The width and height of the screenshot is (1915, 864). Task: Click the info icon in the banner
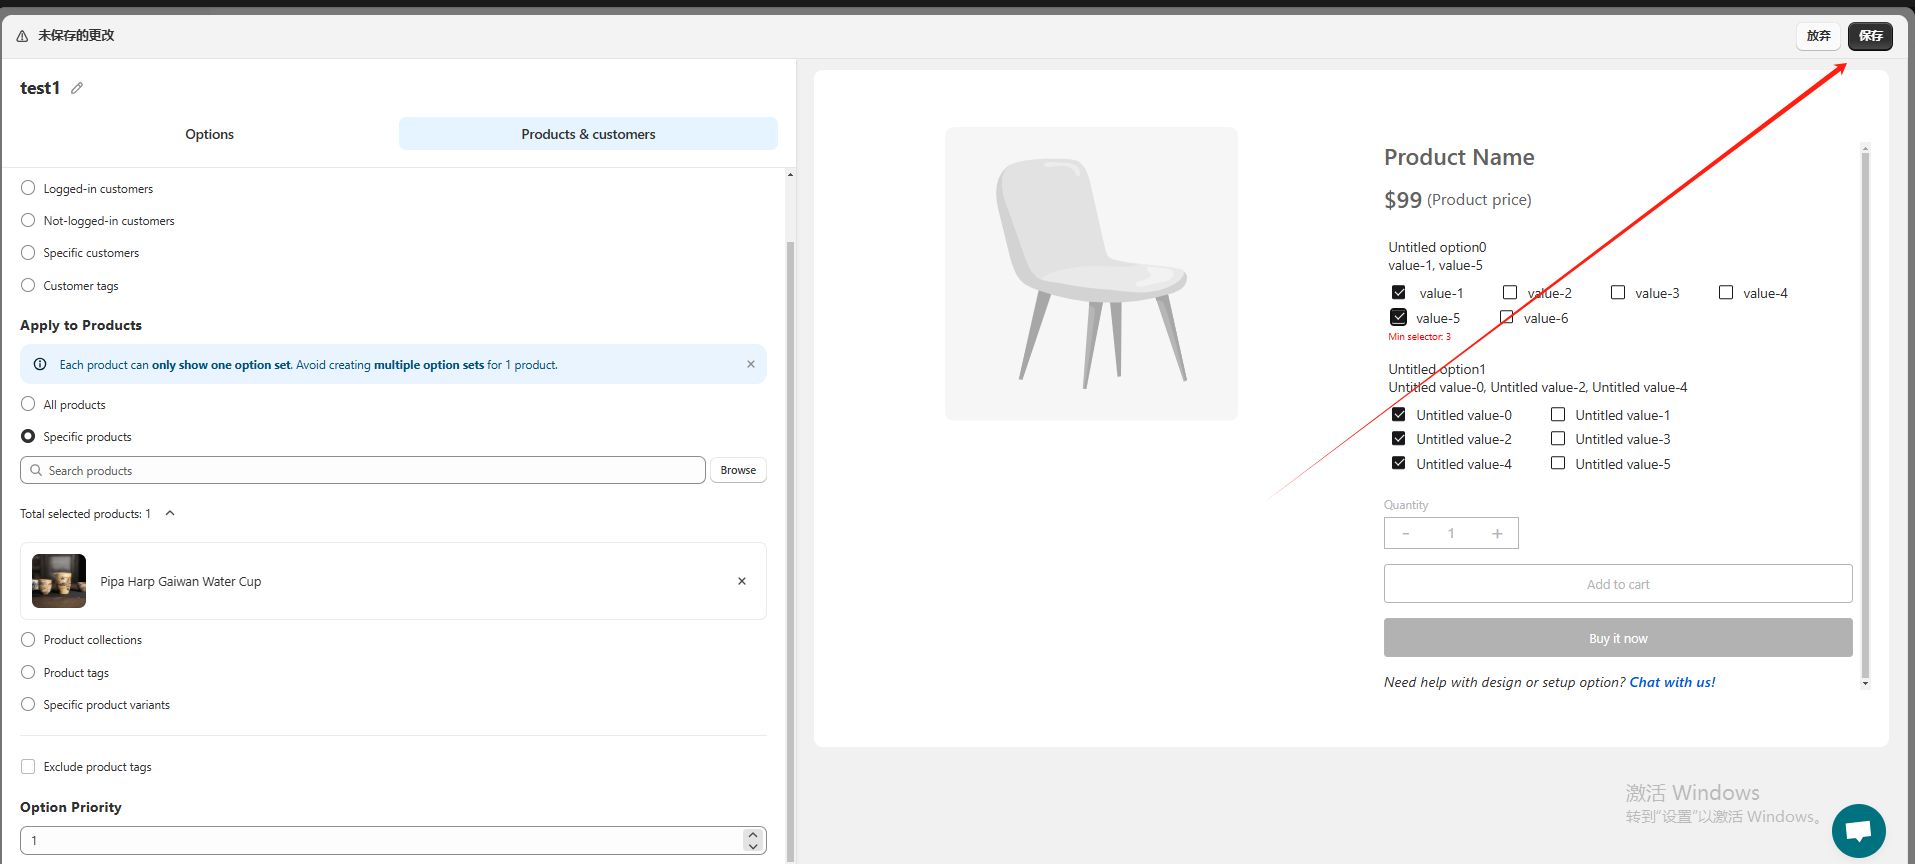coord(40,364)
